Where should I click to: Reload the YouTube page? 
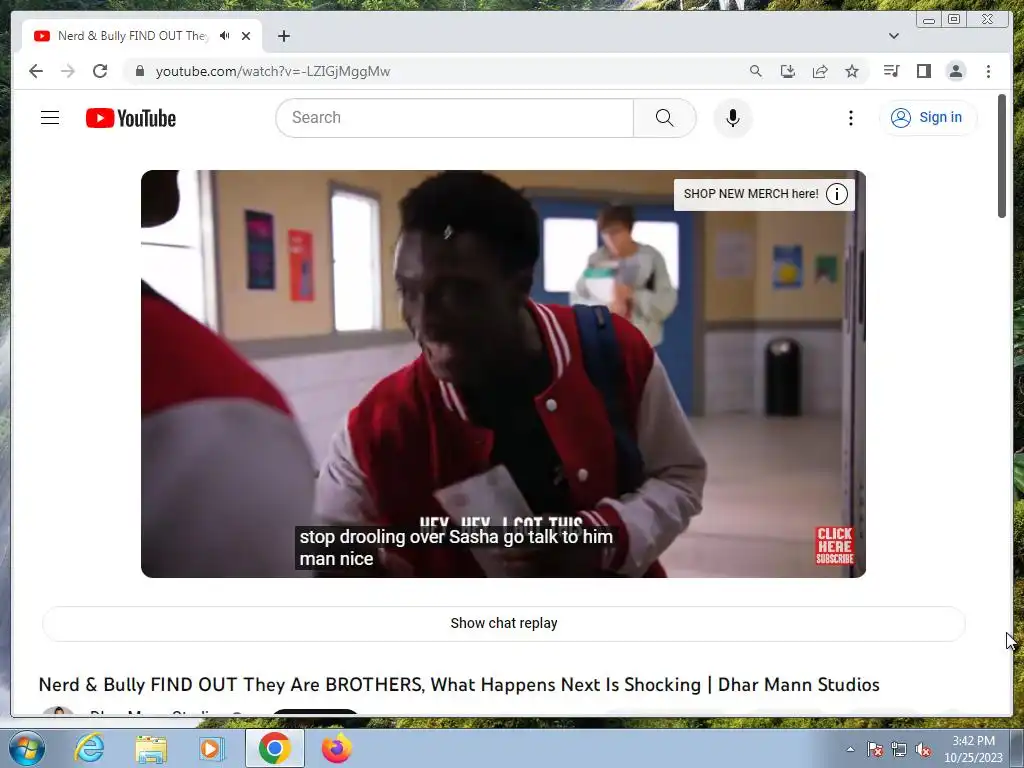100,71
